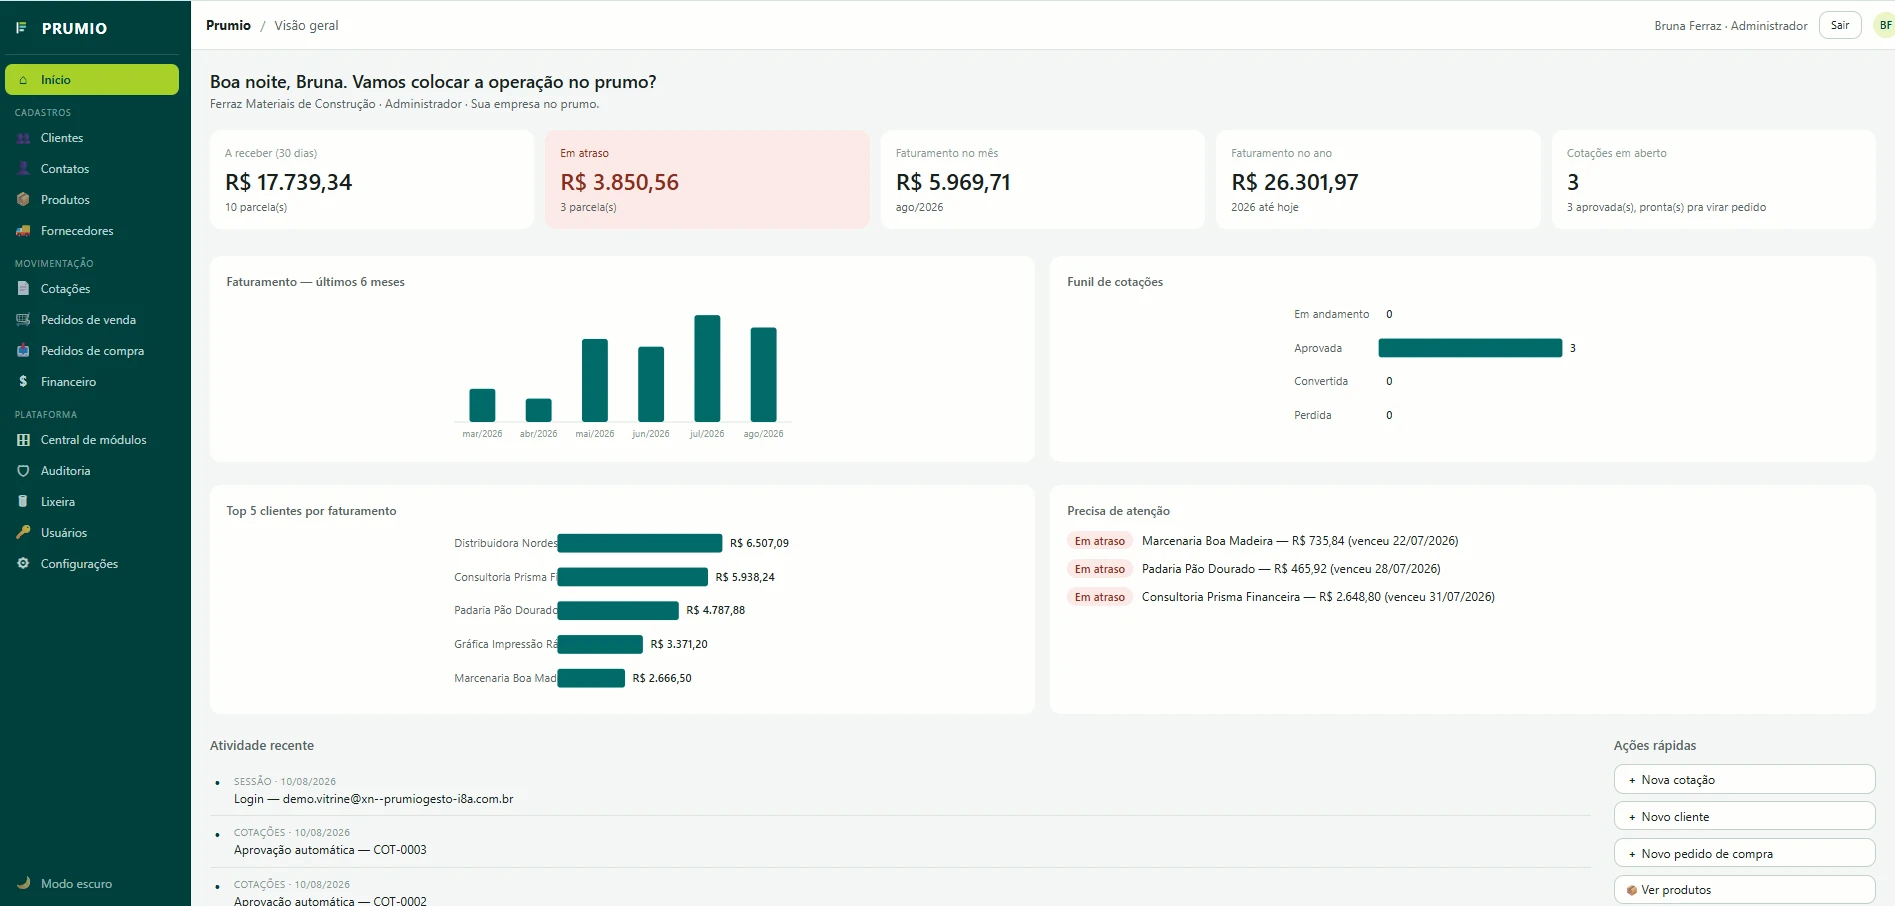Open the Central de módulos menu item
Viewport: 1895px width, 906px height.
(92, 440)
